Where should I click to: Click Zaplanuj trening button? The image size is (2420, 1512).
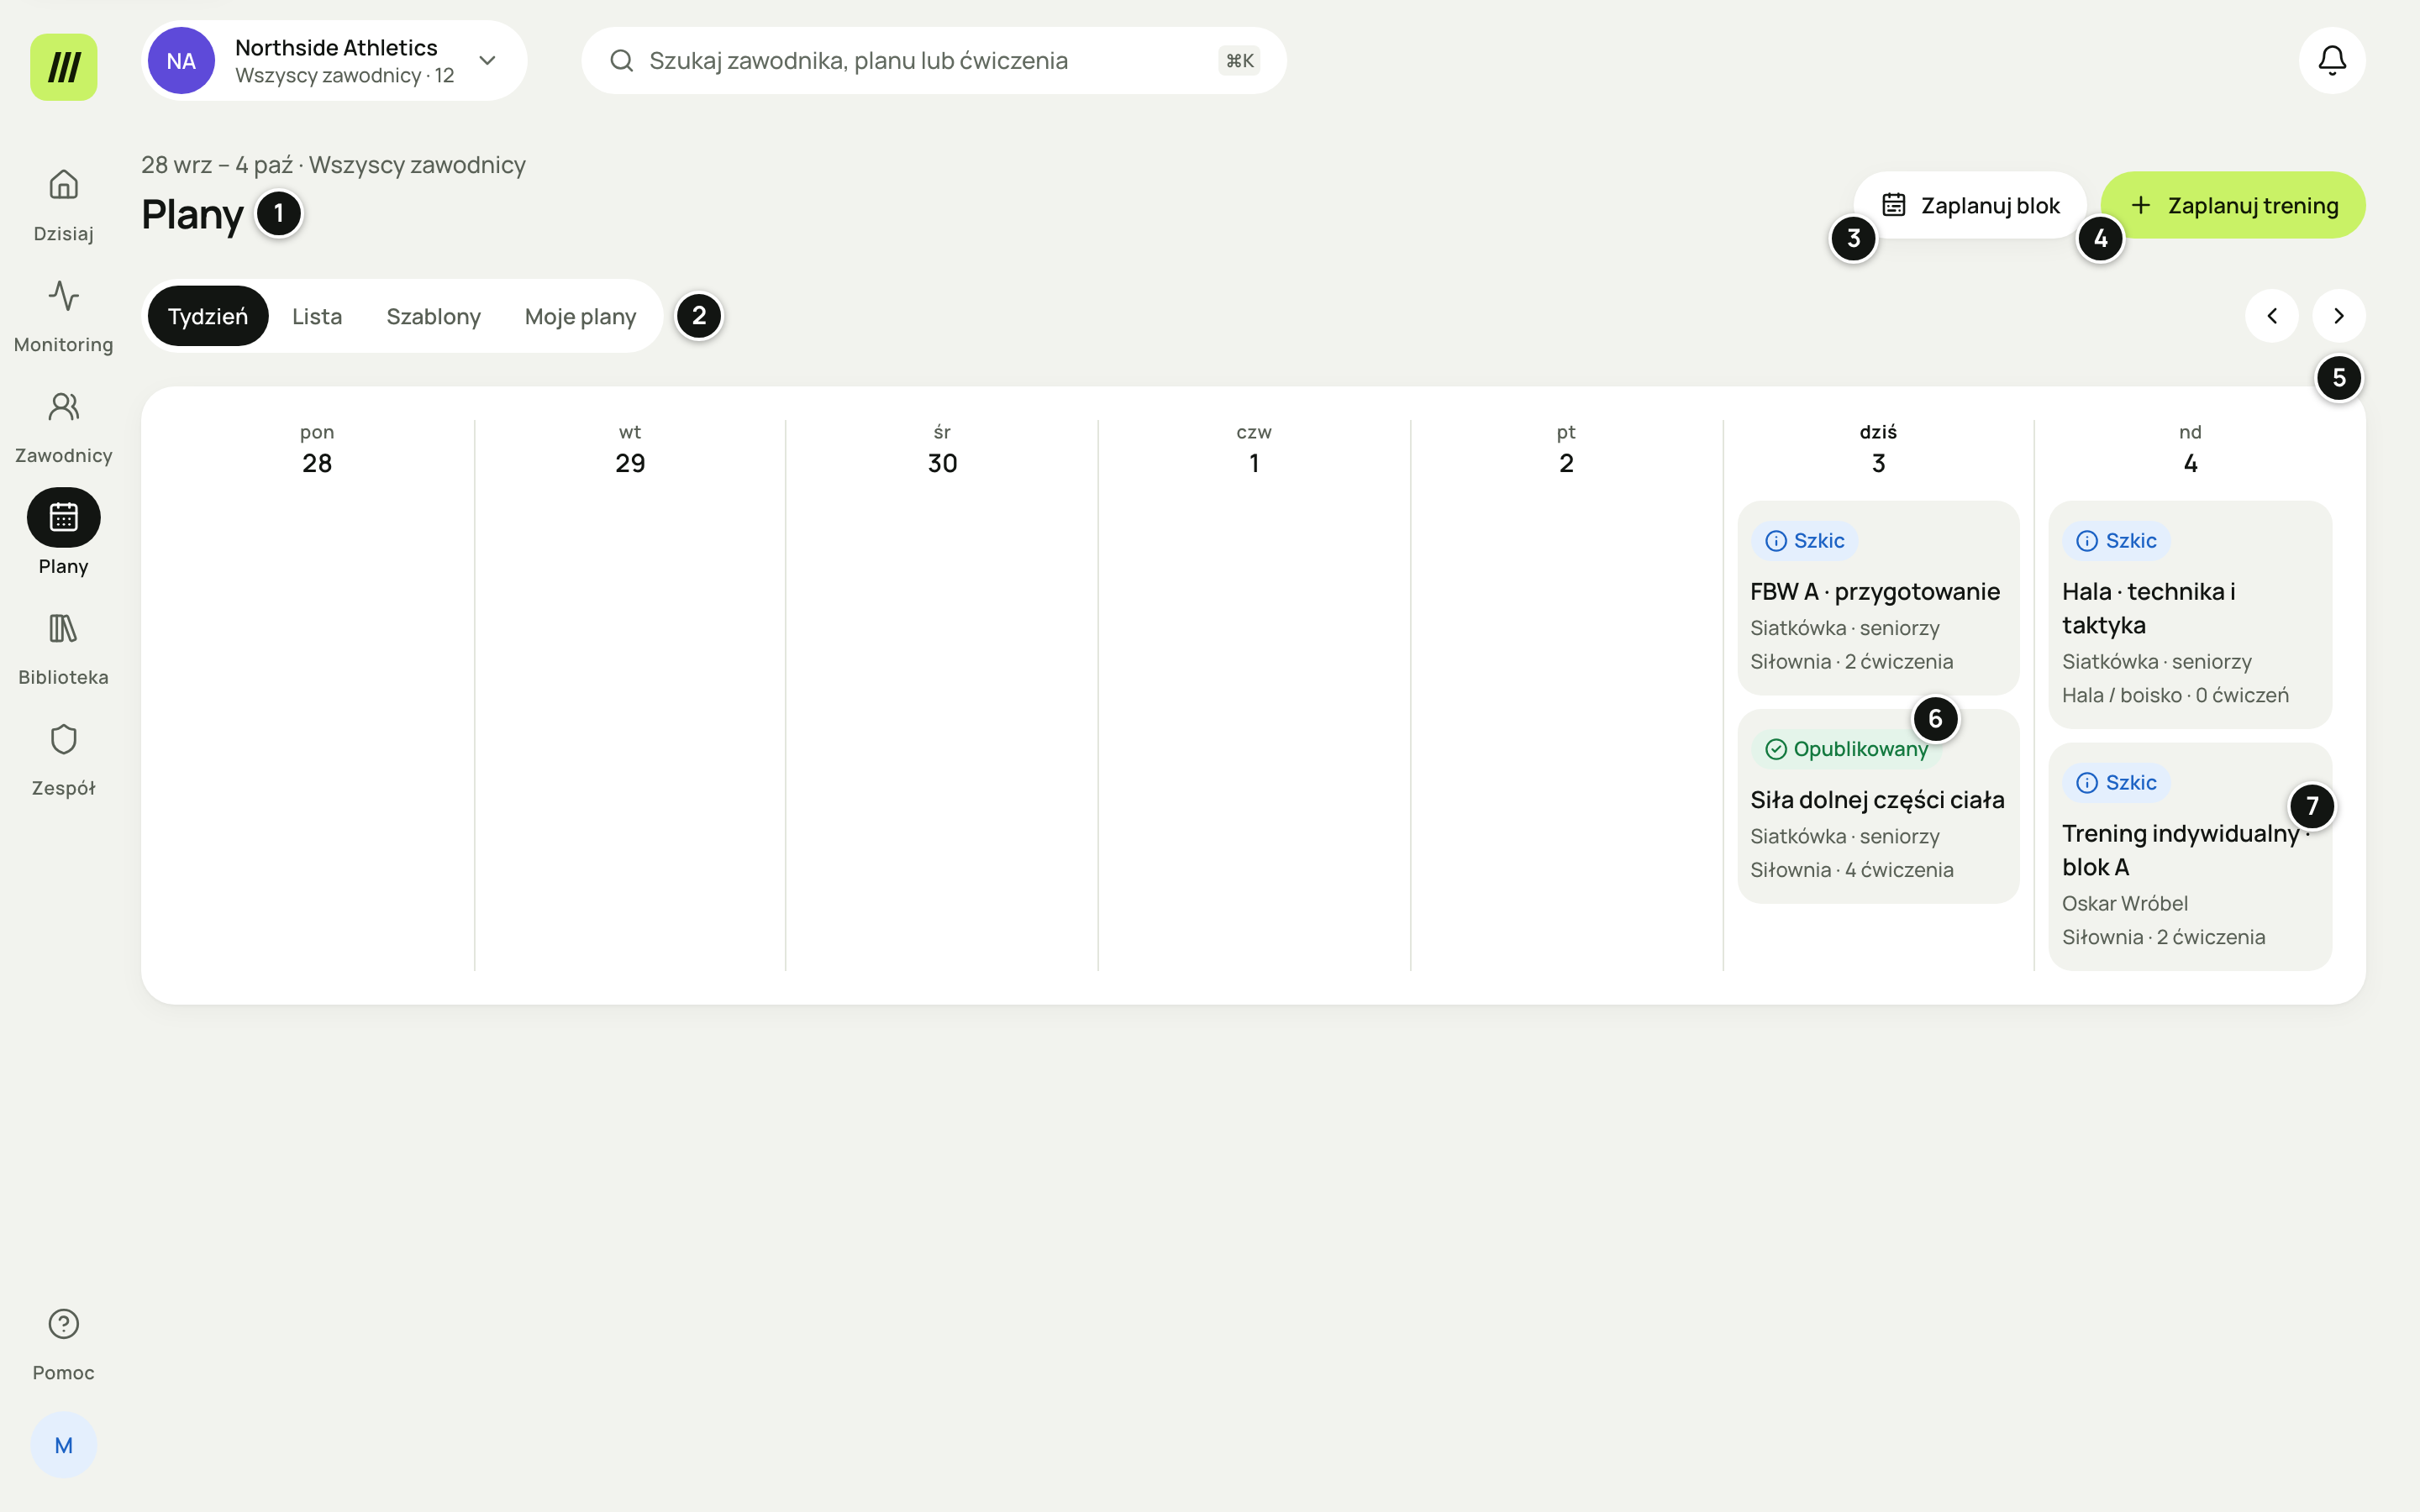pos(2233,205)
